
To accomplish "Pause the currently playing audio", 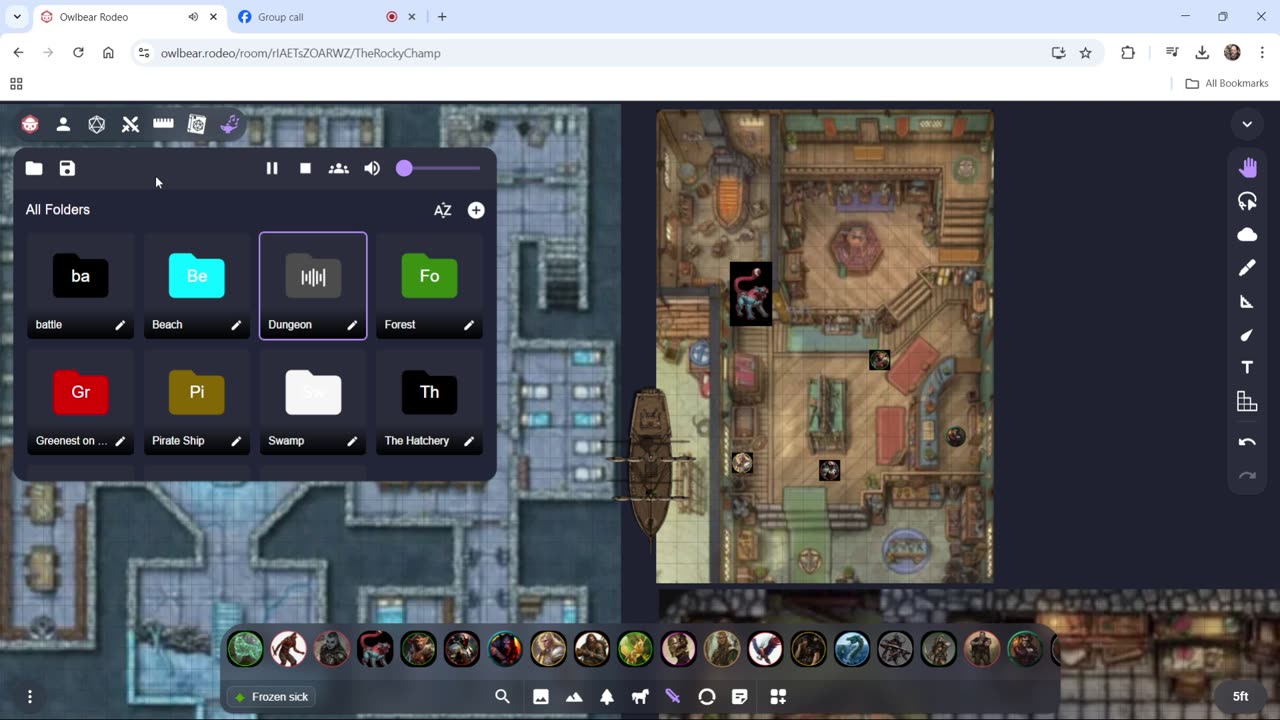I will pyautogui.click(x=272, y=168).
